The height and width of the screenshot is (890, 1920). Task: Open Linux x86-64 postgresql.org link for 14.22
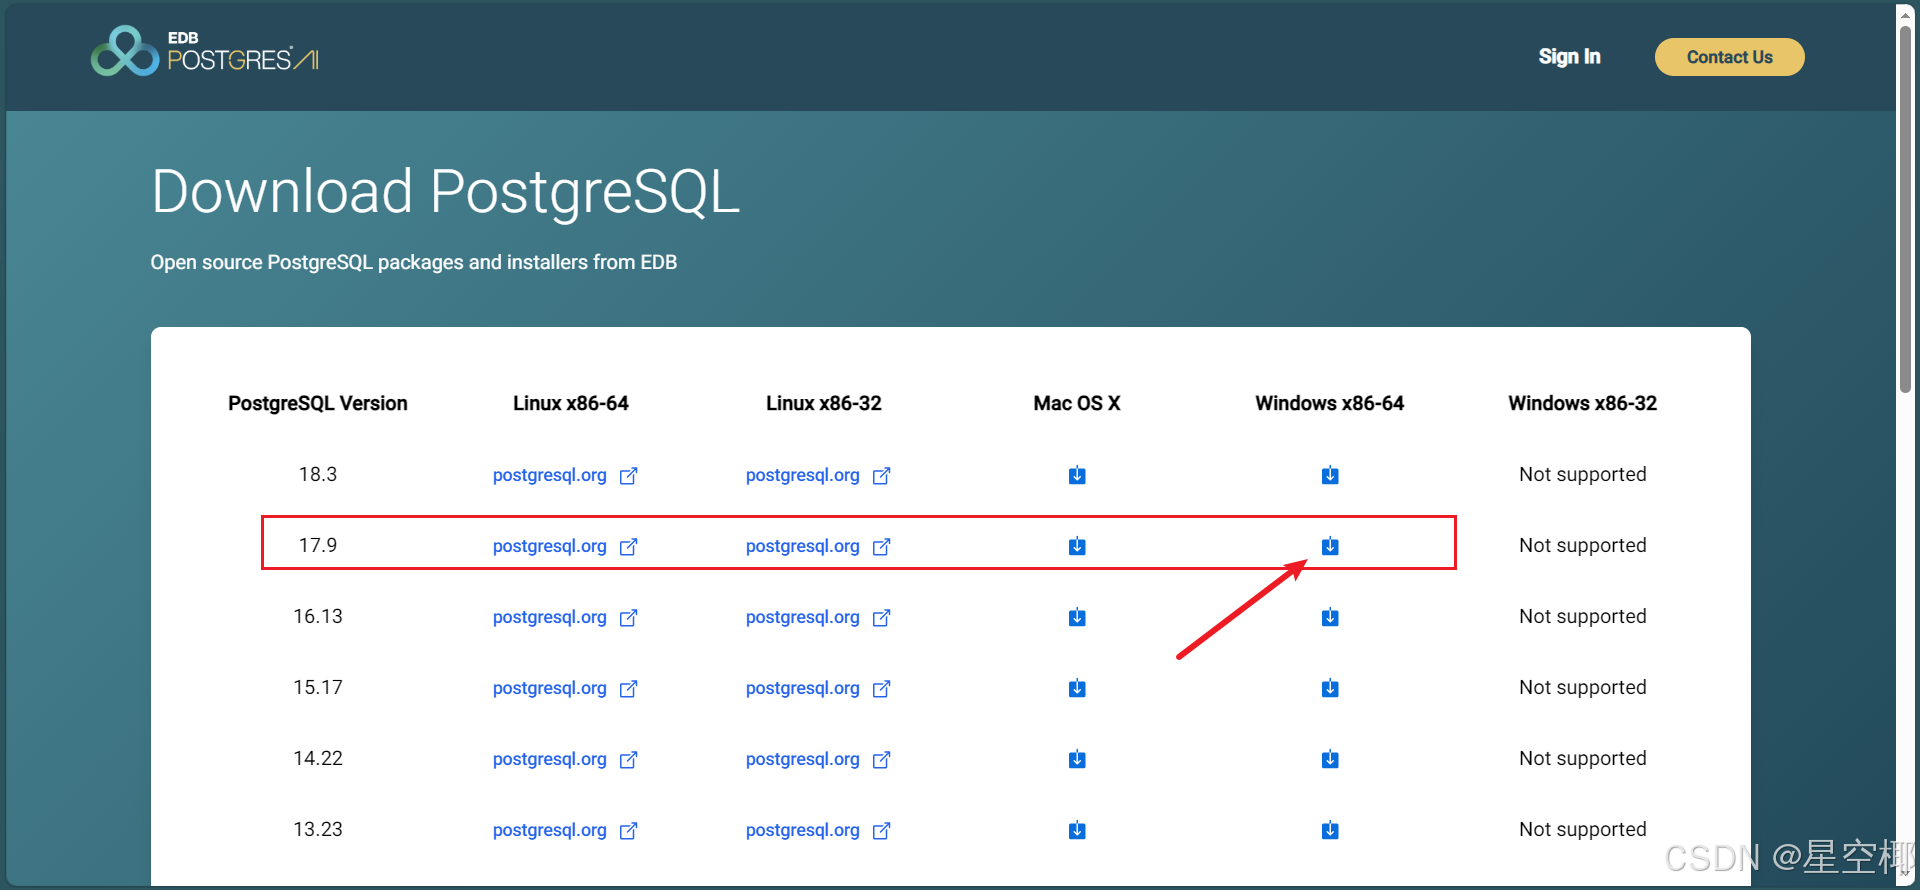pos(565,759)
